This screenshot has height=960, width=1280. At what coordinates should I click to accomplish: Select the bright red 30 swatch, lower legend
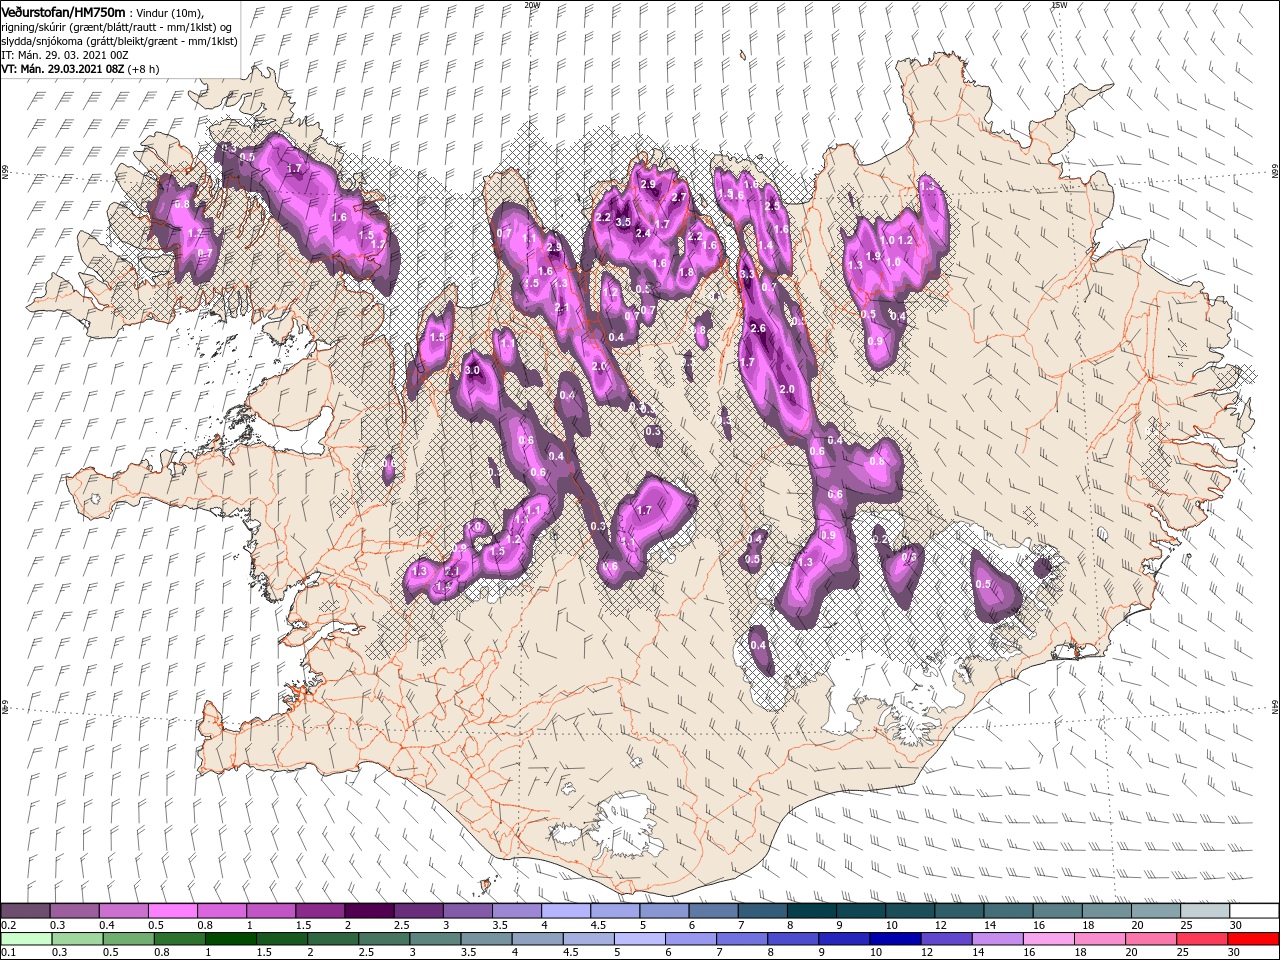[1251, 939]
